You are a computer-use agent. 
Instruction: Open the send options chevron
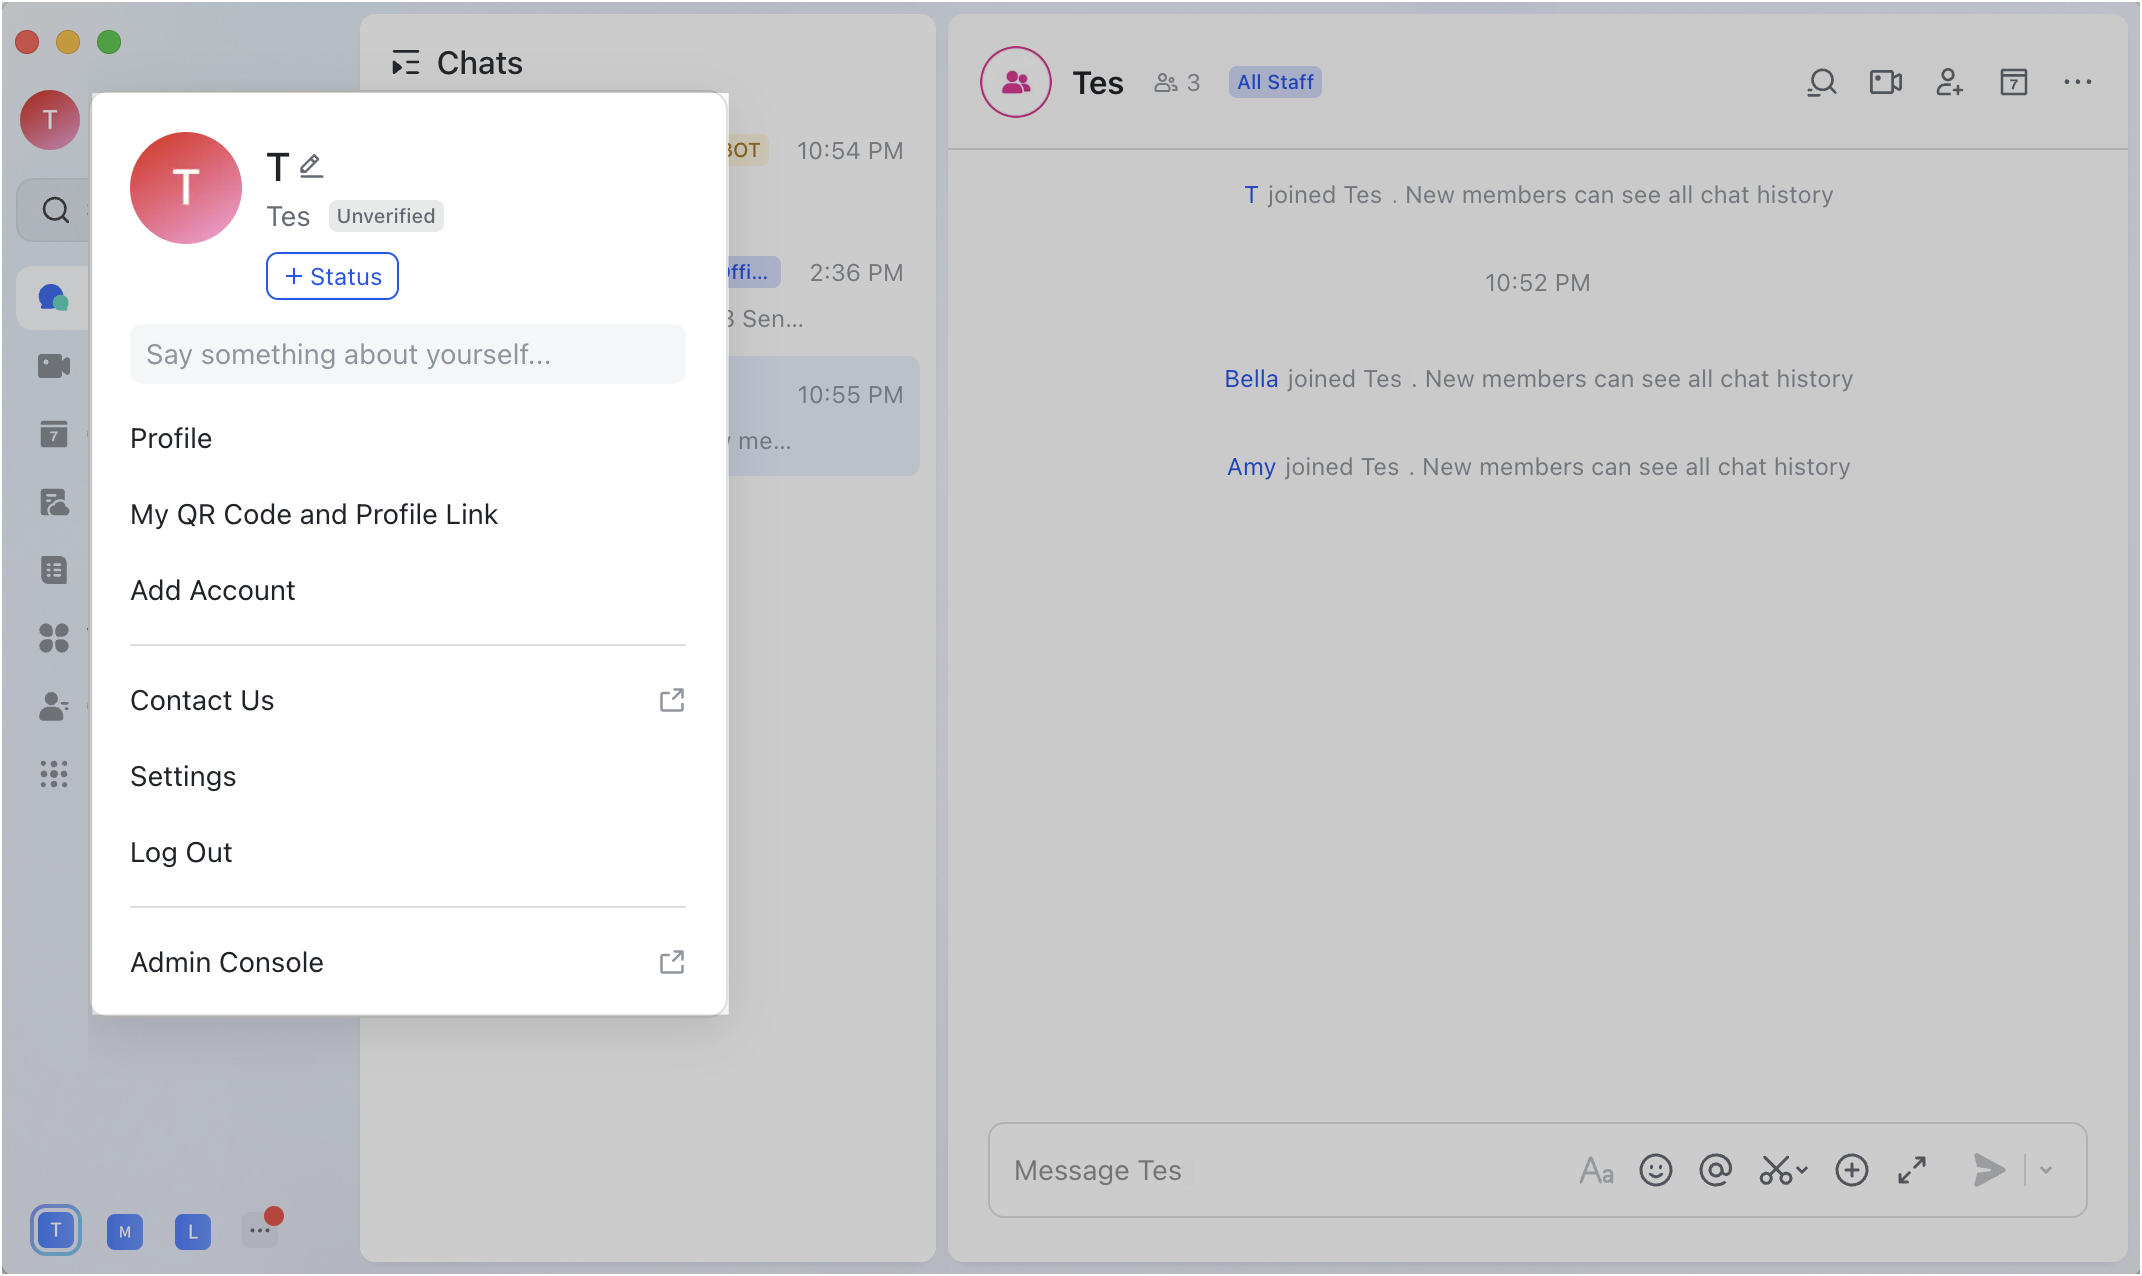[x=2046, y=1170]
